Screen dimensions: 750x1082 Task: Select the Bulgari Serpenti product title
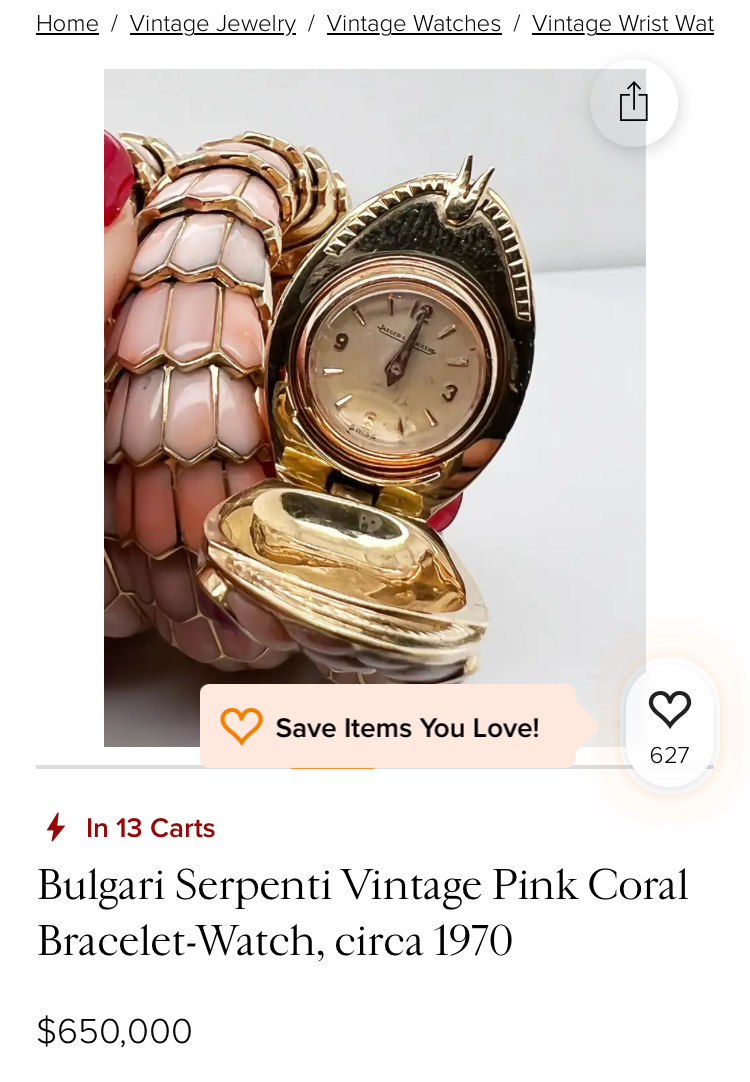coord(363,912)
